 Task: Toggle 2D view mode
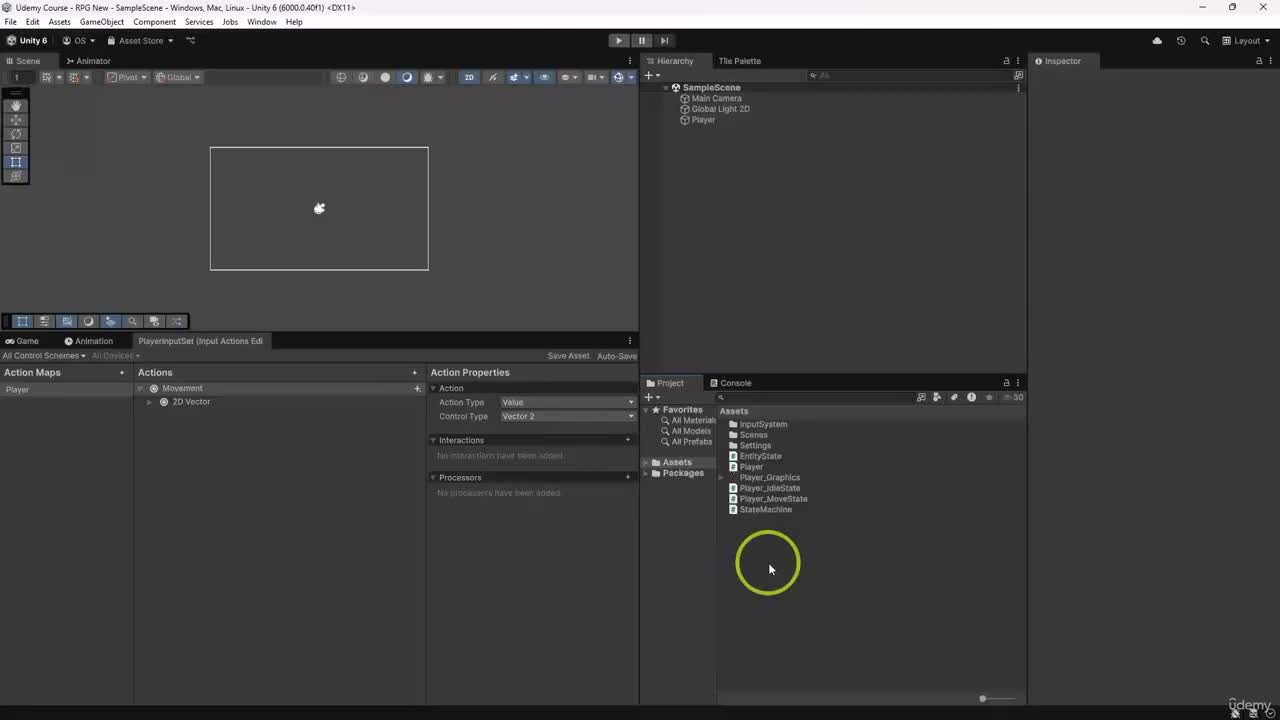pyautogui.click(x=469, y=77)
